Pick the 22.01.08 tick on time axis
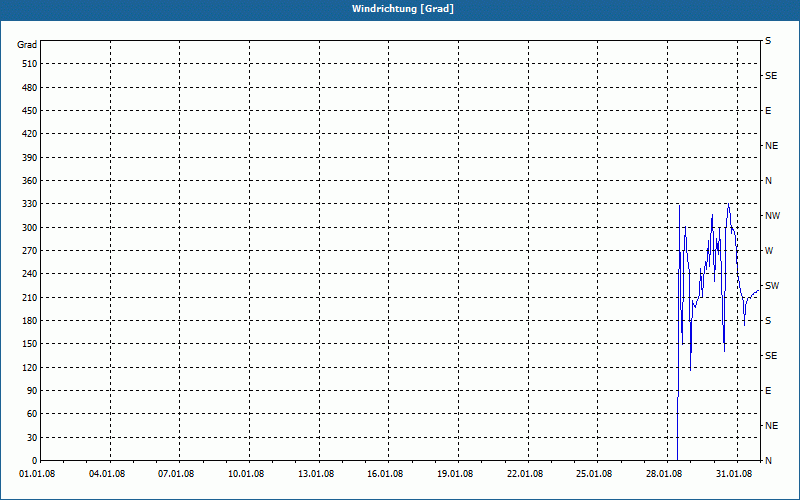 coord(525,474)
